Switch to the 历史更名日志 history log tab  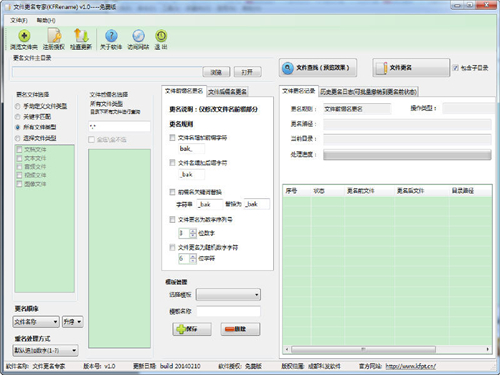[x=368, y=92]
